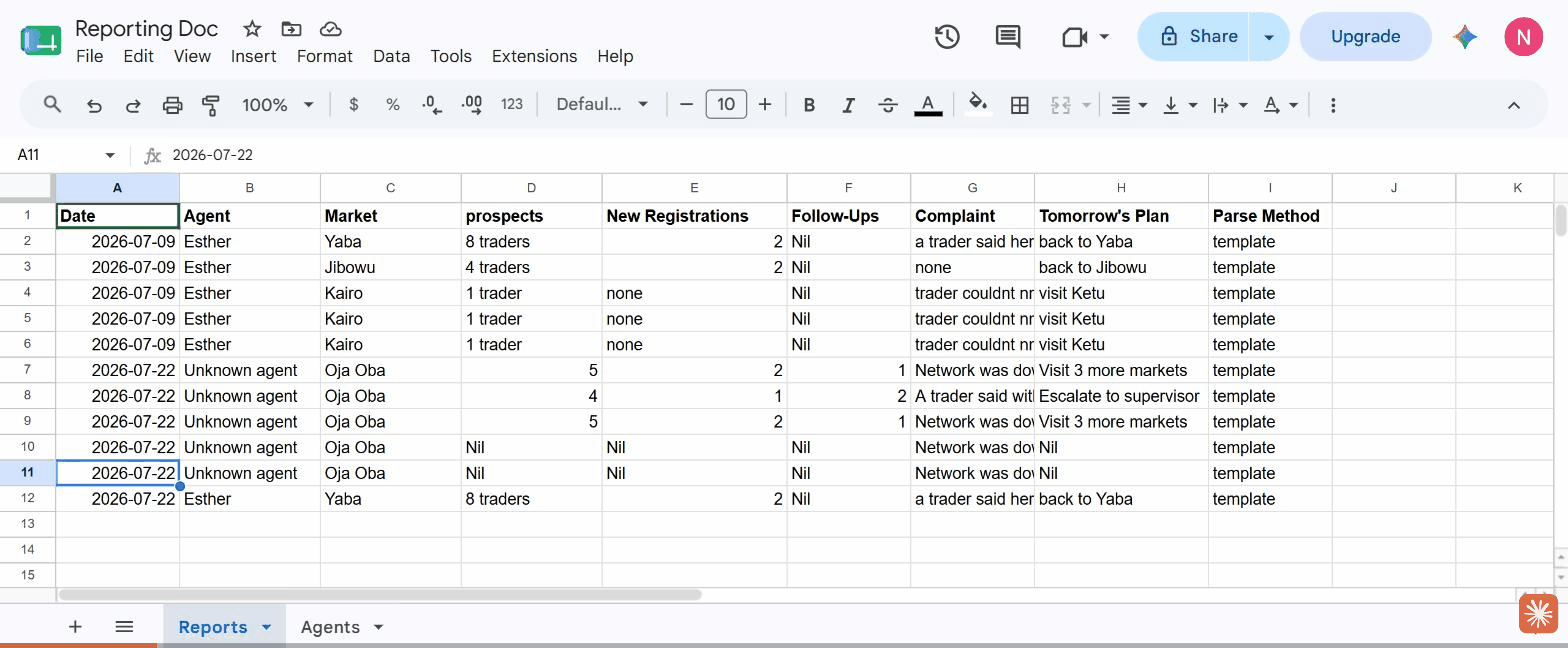Open more toolbar options three dots
The height and width of the screenshot is (648, 1568).
click(1332, 104)
